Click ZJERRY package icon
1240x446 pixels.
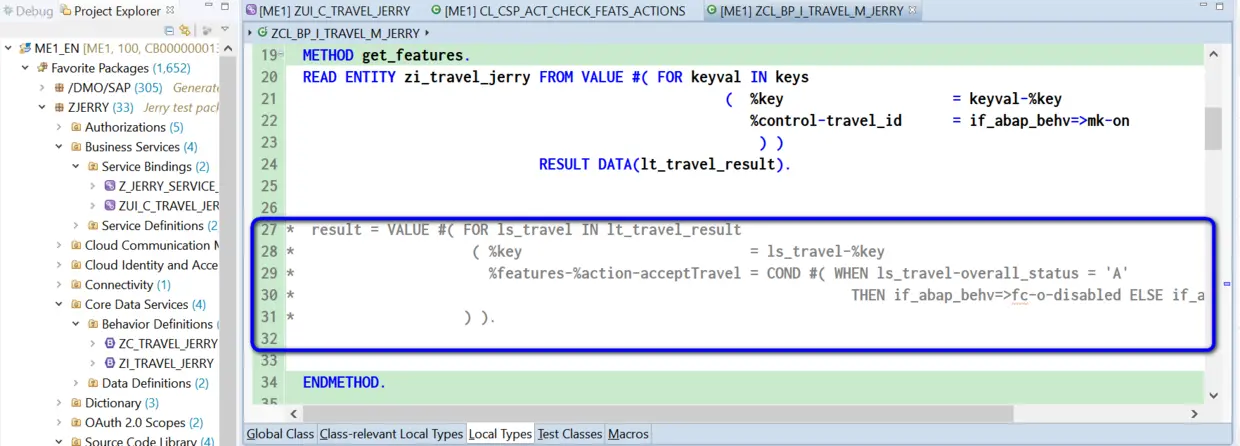coord(59,107)
